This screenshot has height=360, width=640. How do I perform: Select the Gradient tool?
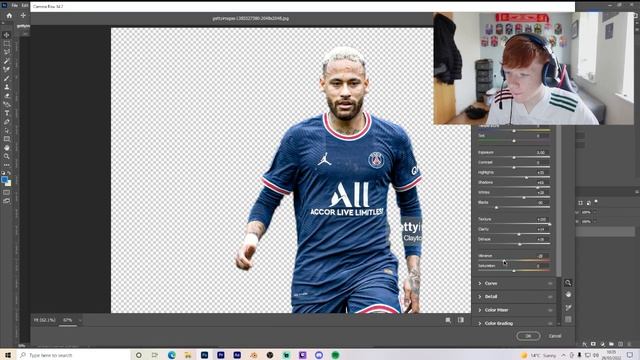pos(7,104)
